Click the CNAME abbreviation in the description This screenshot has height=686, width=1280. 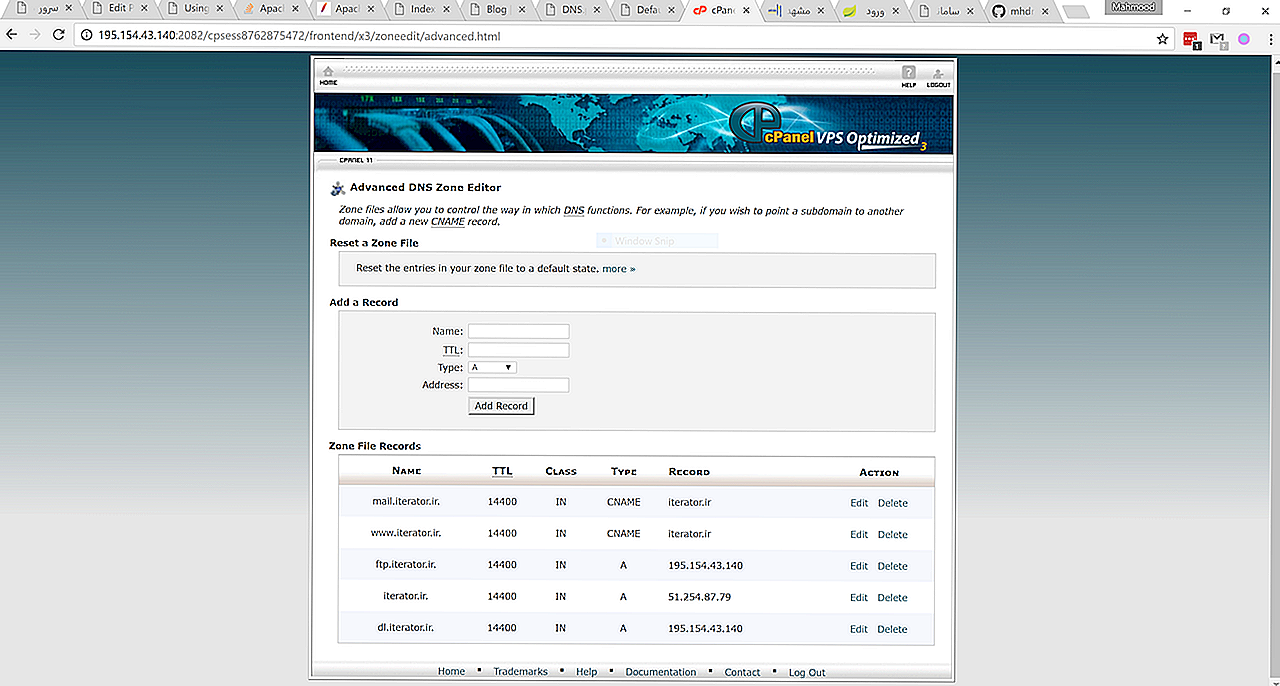pos(448,222)
